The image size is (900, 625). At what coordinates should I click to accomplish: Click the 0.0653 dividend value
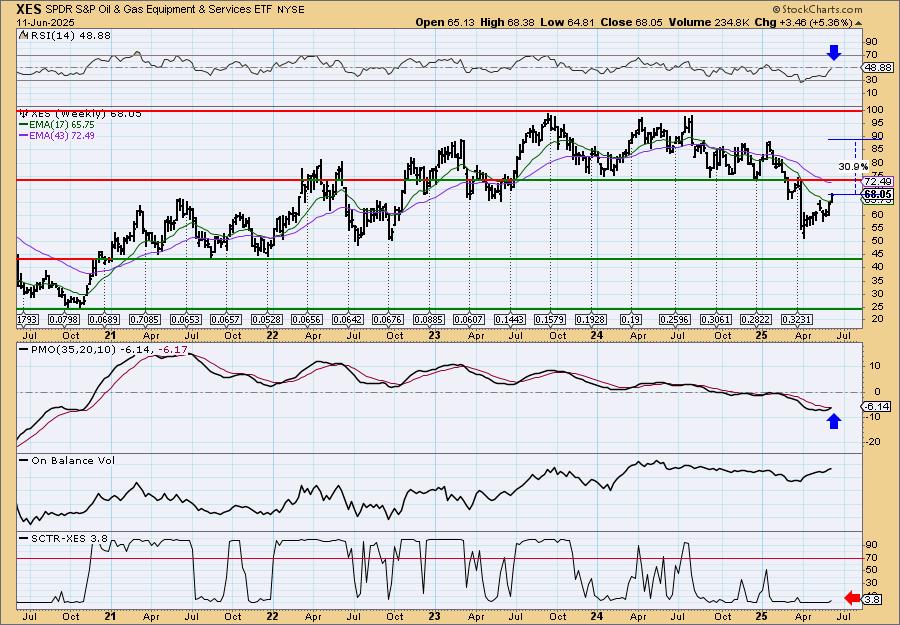pos(185,320)
